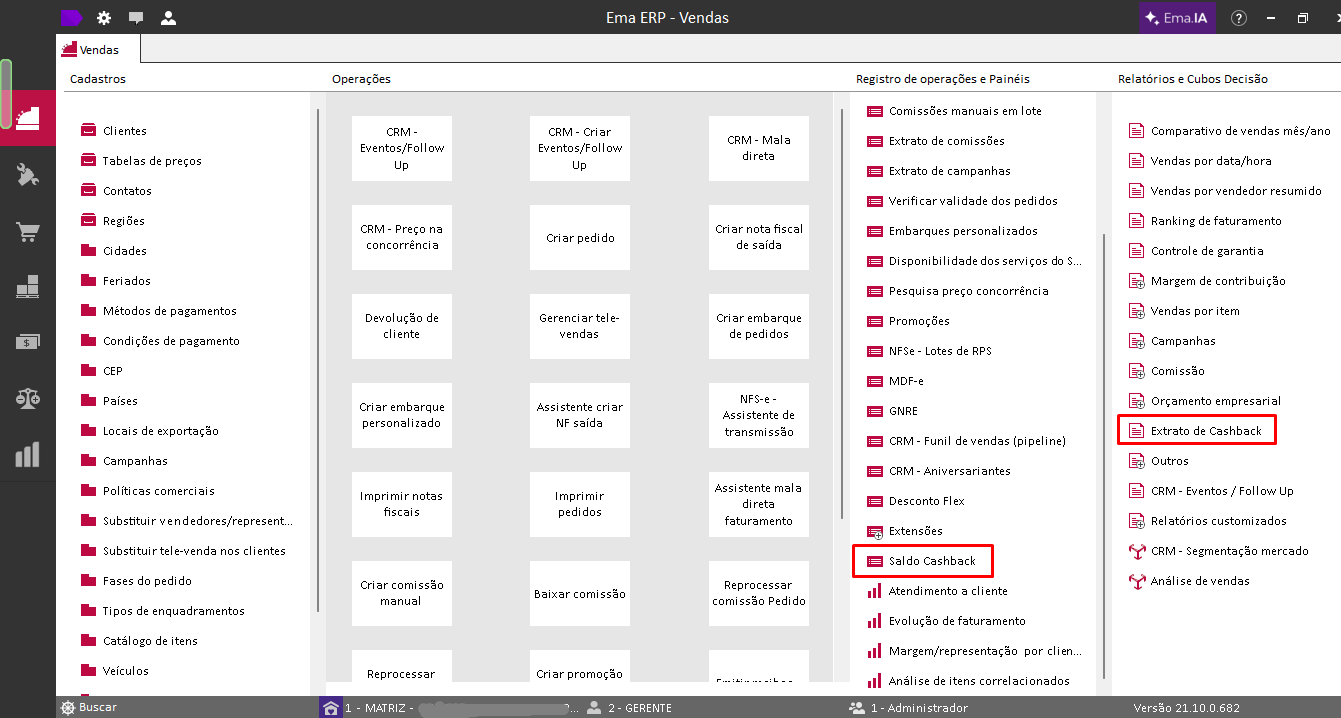The width and height of the screenshot is (1341, 718).
Task: Click the Imprimir pedidos tile
Action: (580, 504)
